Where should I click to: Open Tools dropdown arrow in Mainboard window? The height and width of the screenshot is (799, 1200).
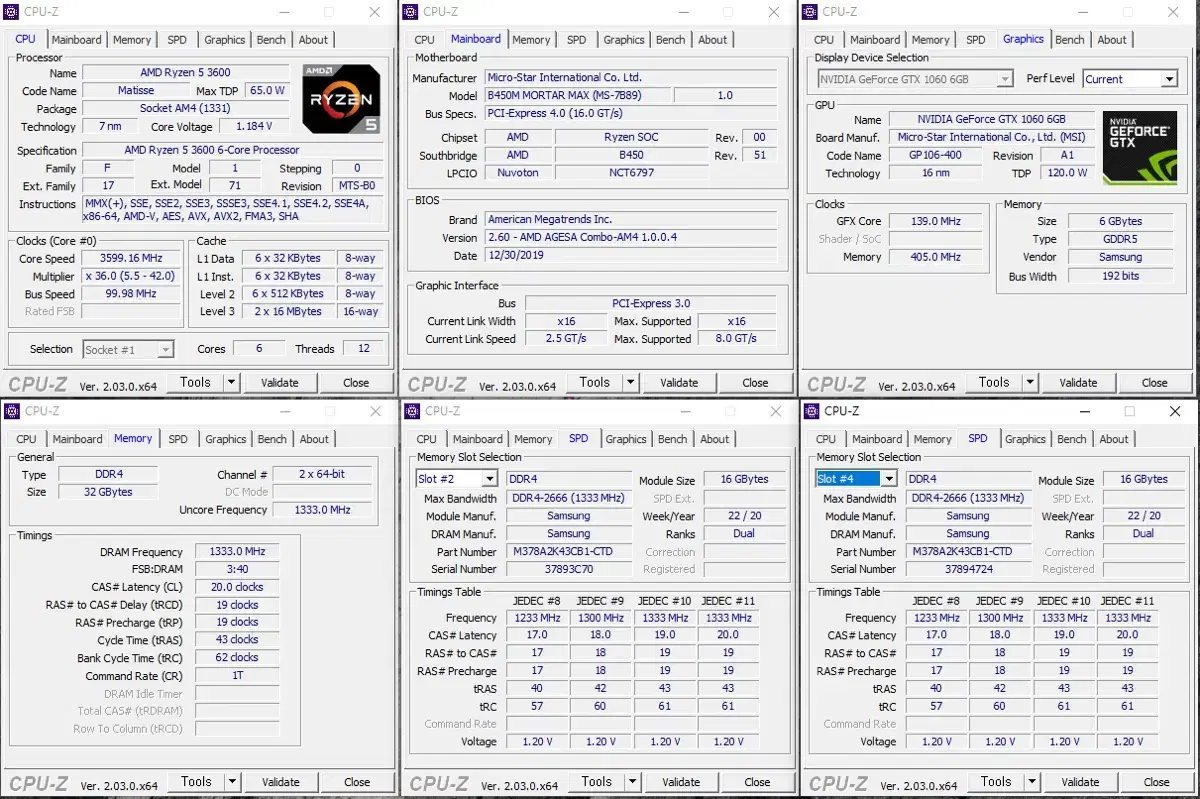(x=631, y=382)
